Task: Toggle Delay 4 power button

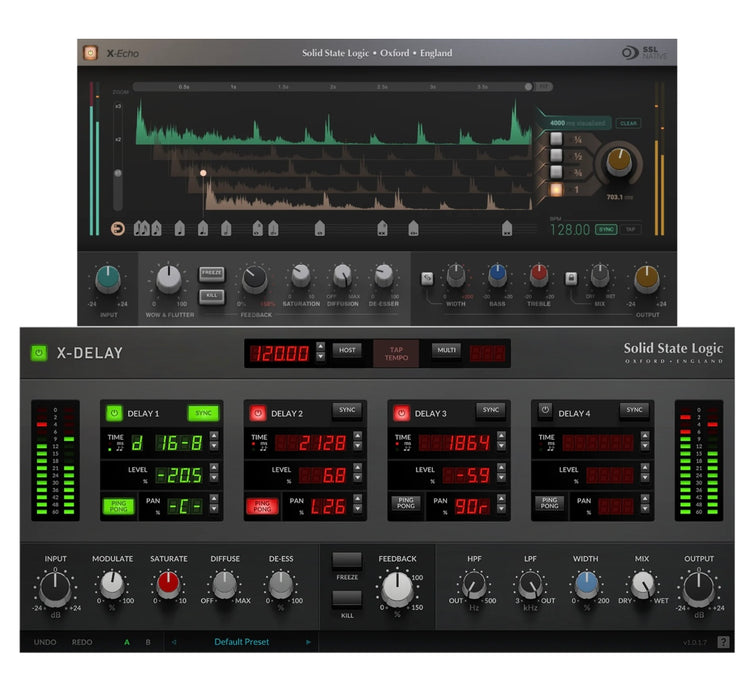Action: (545, 410)
